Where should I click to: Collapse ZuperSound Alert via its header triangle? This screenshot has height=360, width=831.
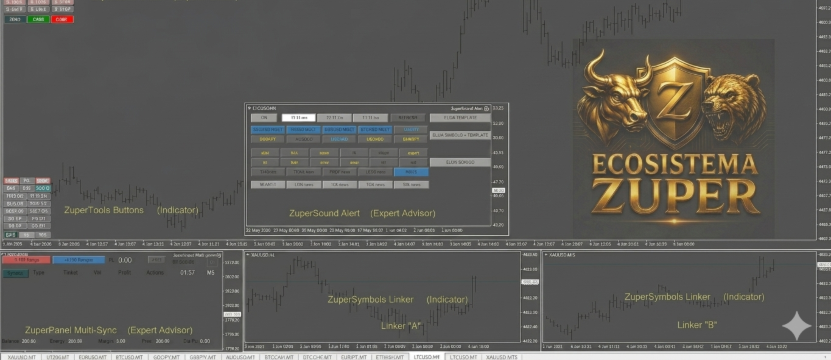coord(250,108)
